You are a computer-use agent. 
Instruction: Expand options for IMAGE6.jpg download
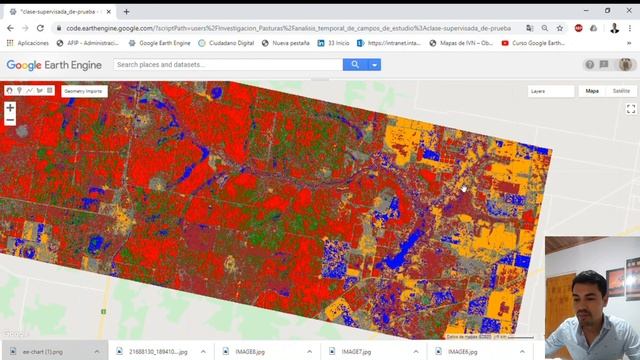tap(522, 351)
